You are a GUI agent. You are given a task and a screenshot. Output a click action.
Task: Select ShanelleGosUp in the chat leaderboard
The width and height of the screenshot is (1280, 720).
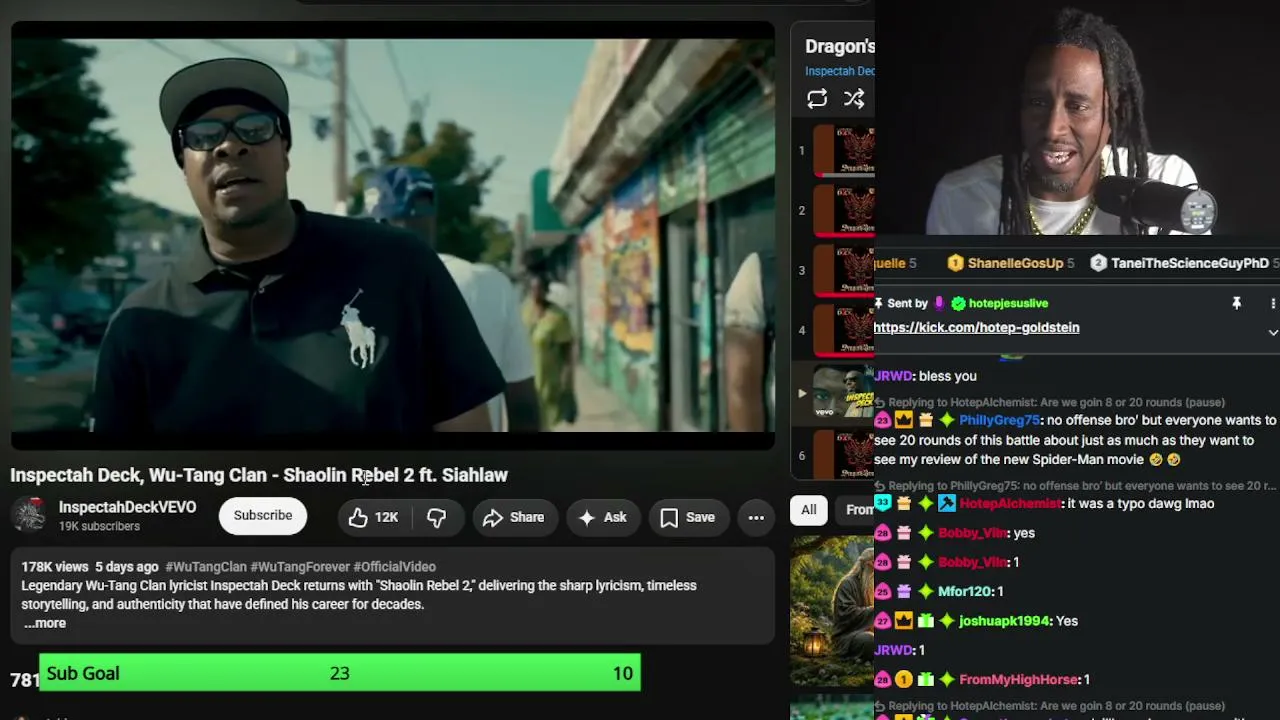1015,263
